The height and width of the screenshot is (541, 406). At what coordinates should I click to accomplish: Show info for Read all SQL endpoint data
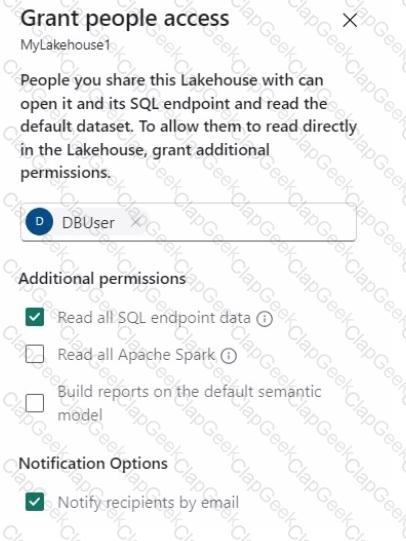pos(265,319)
